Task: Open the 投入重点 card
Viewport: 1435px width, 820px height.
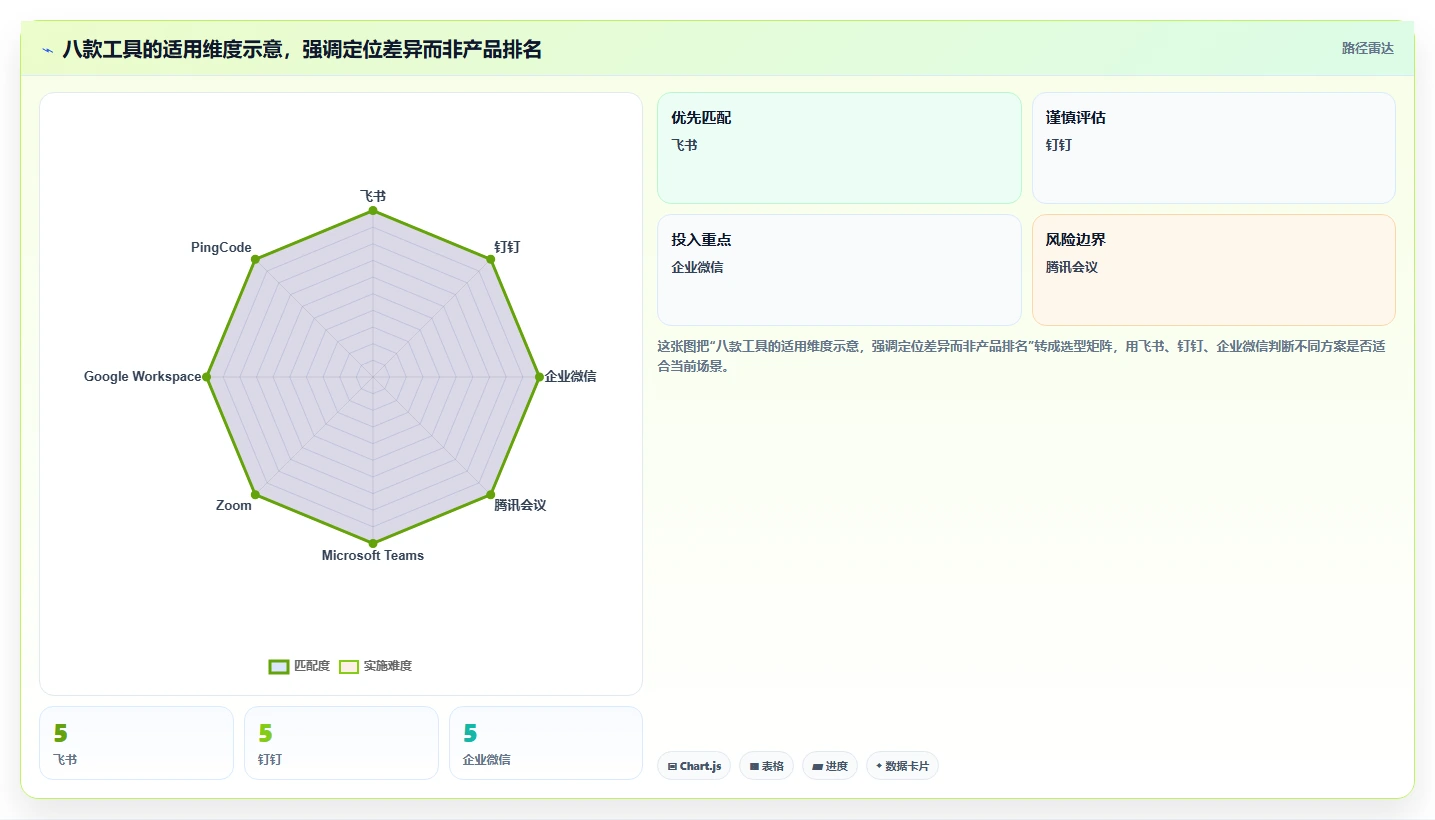Action: pyautogui.click(x=839, y=270)
